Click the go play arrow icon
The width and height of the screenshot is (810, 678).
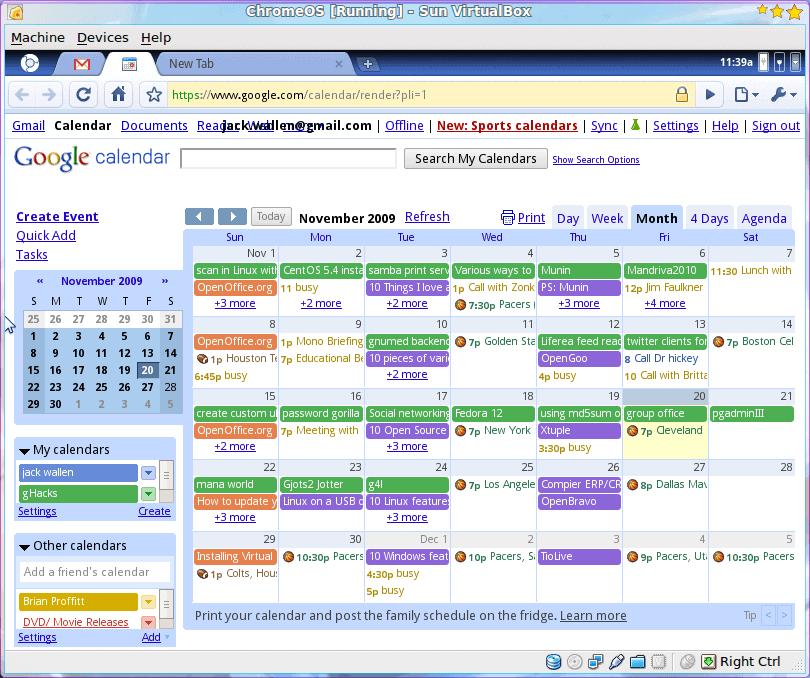(710, 95)
